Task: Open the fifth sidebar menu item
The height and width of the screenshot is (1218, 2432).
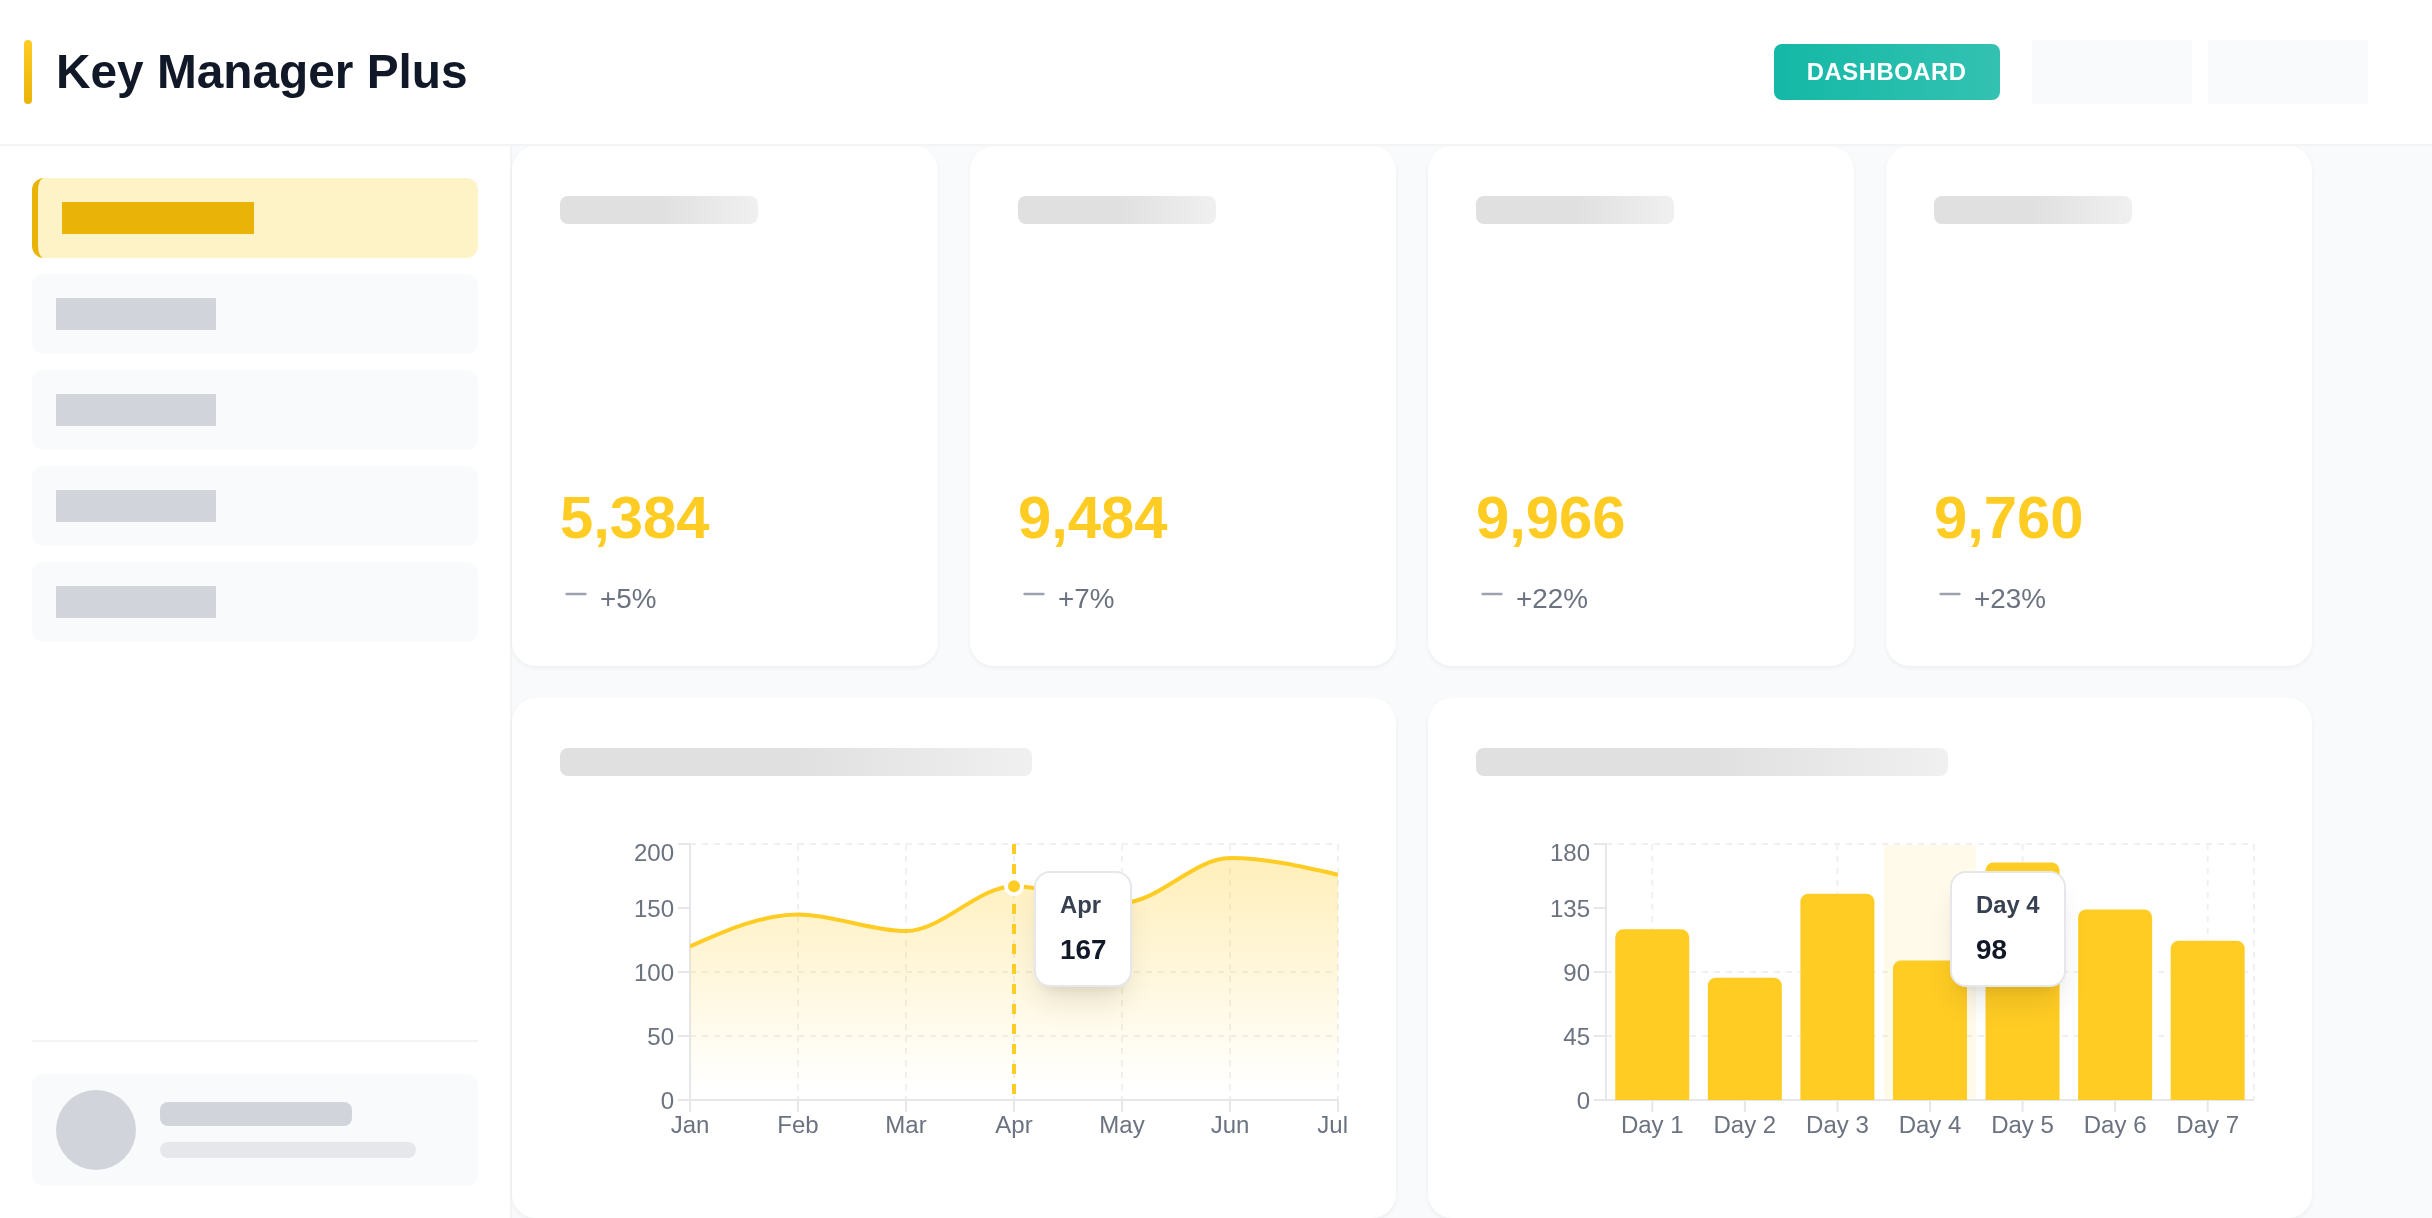Action: [255, 602]
